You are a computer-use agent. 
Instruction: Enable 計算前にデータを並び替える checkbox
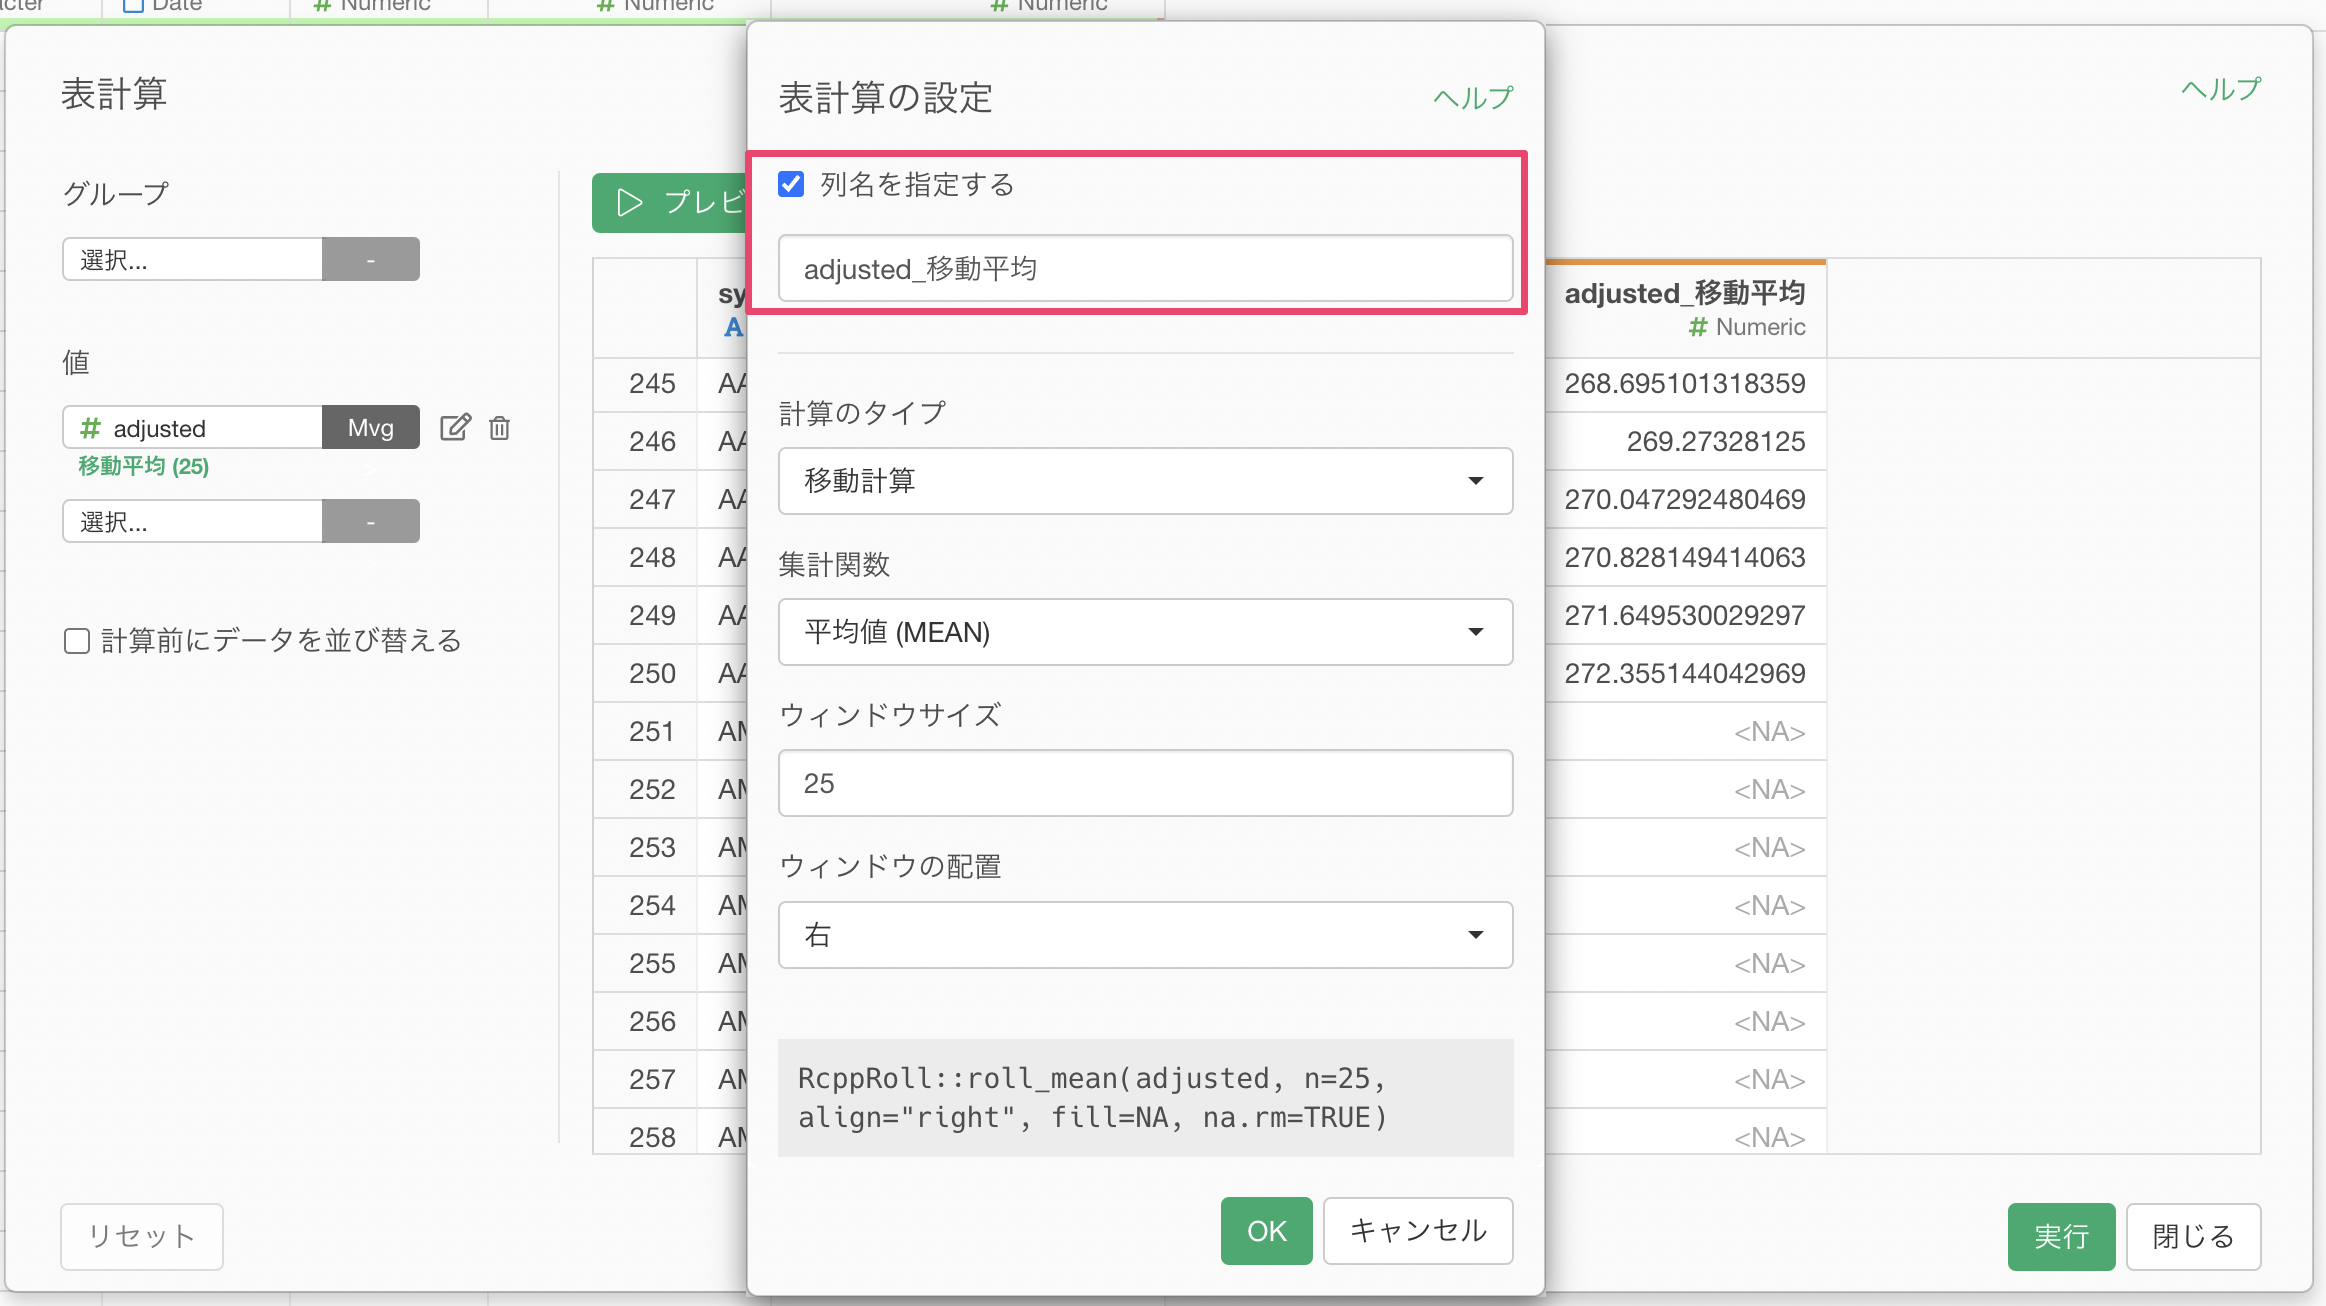[77, 641]
